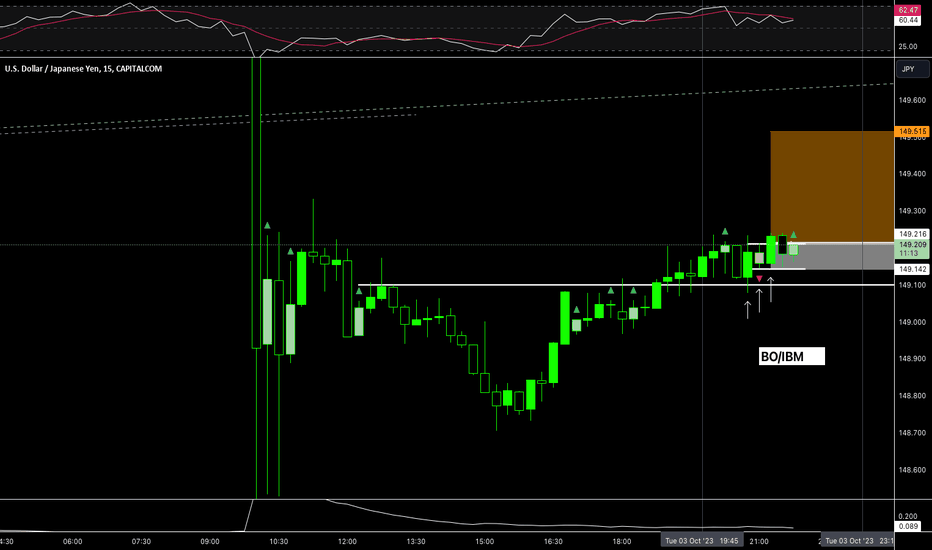The width and height of the screenshot is (932, 550).
Task: Click the 149.100 horizontal line price label
Action: tap(912, 285)
